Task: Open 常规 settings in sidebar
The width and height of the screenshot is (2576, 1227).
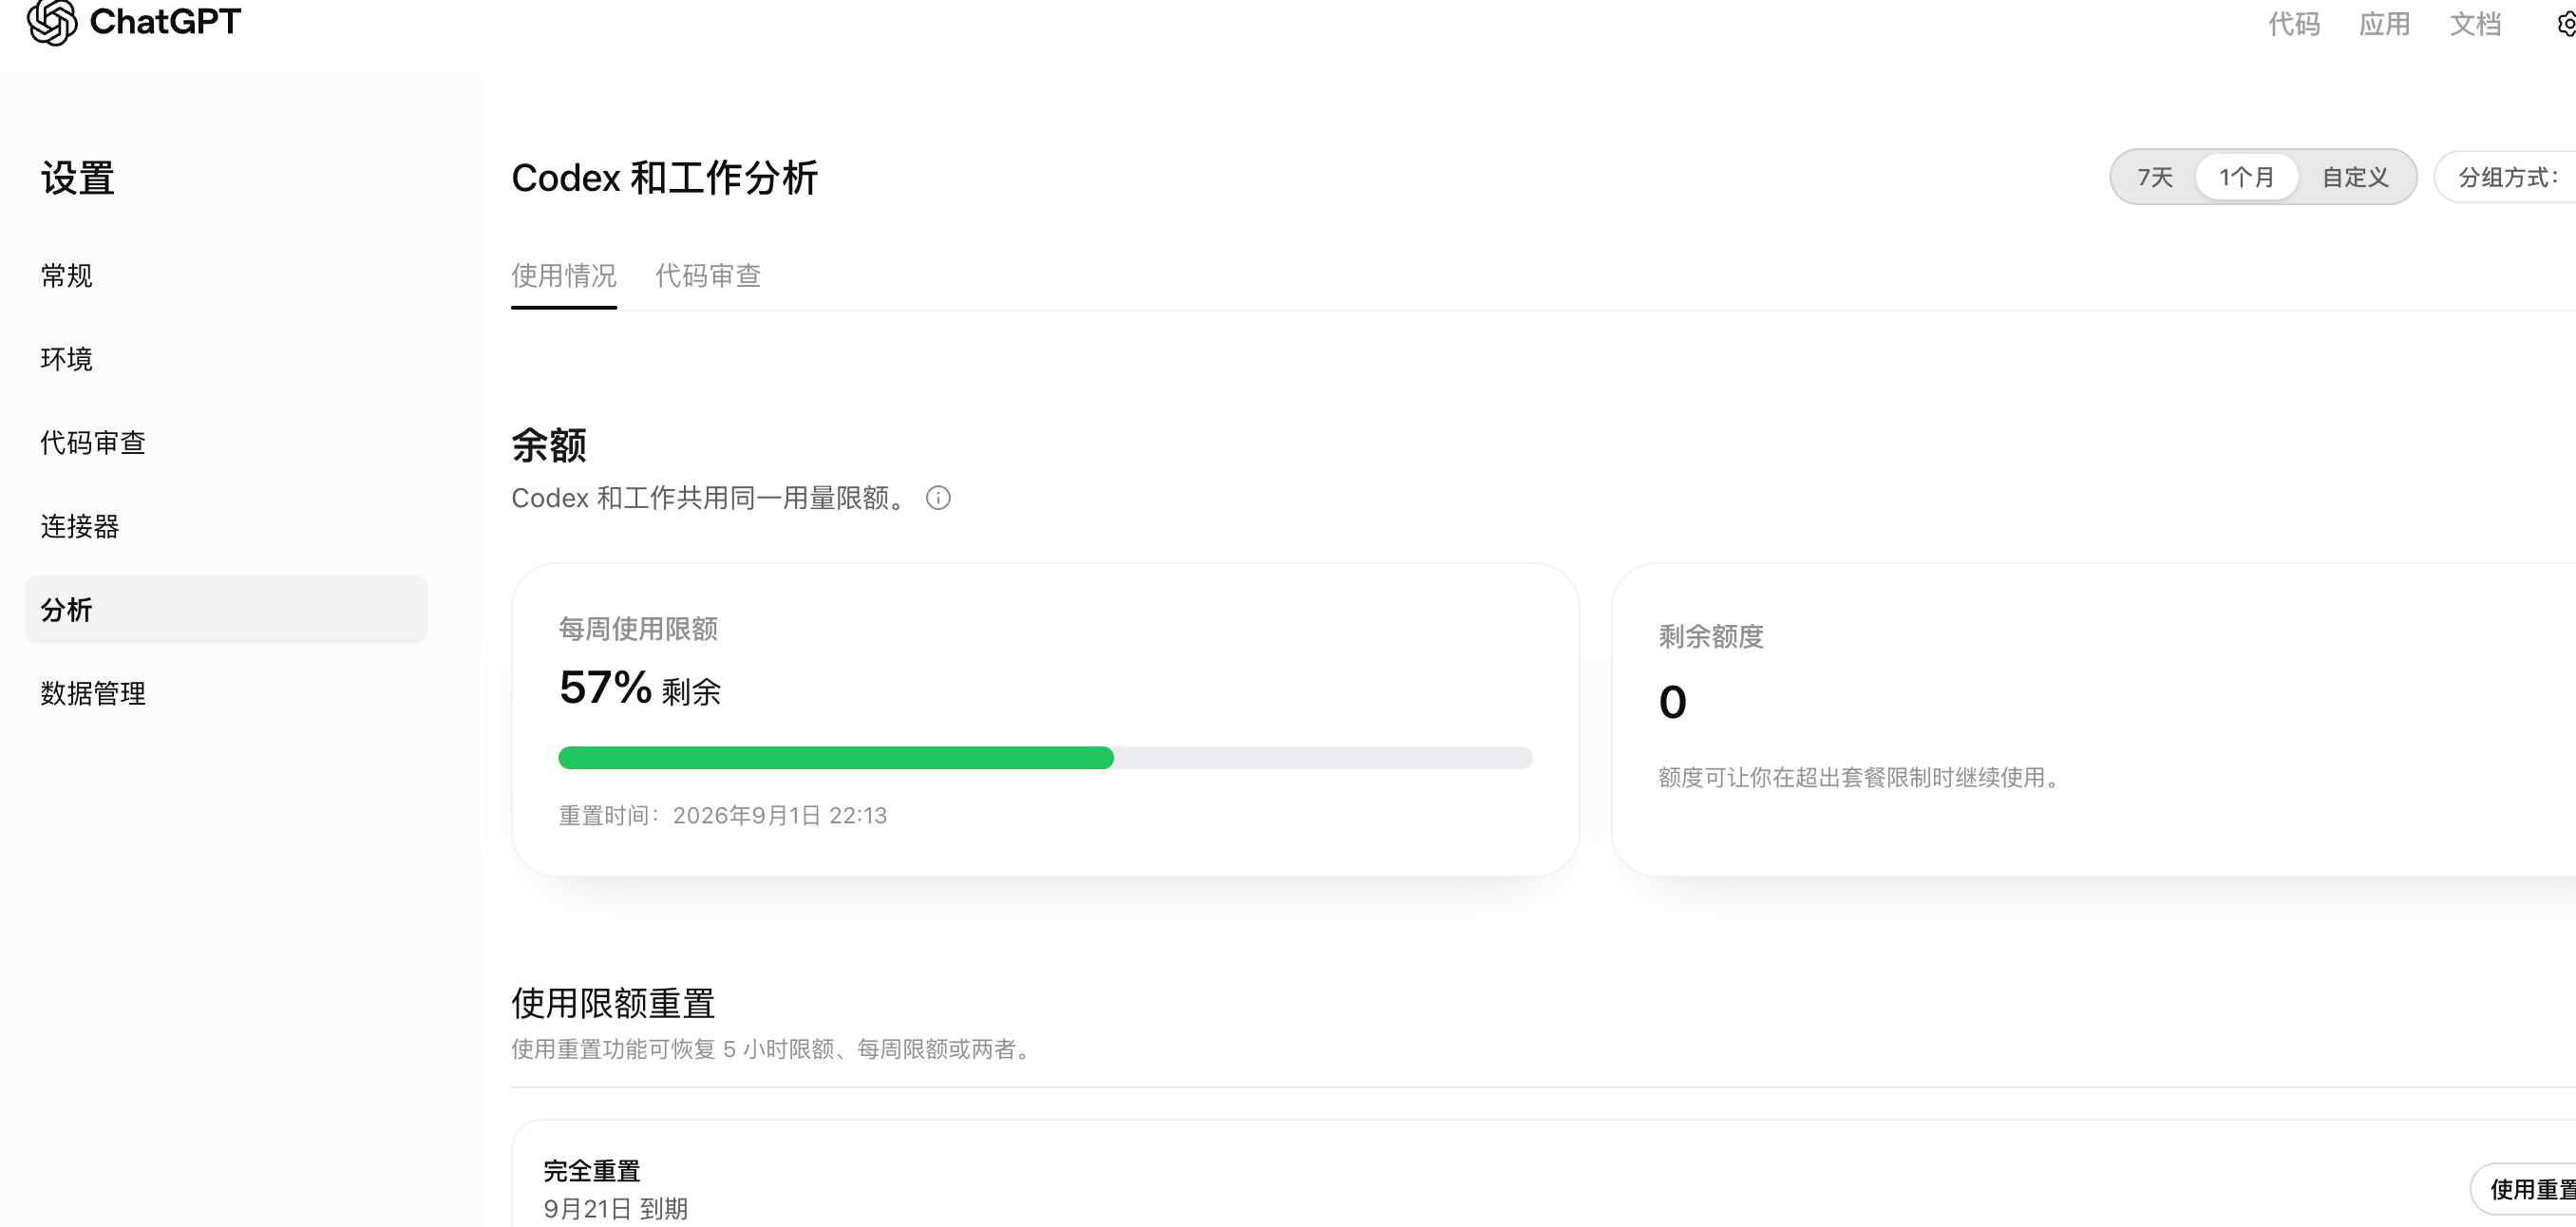Action: click(226, 276)
